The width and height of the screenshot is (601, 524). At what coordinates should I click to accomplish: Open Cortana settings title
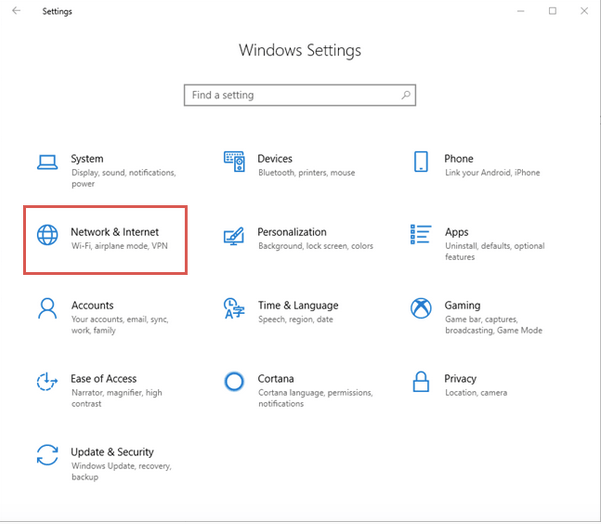tap(276, 379)
